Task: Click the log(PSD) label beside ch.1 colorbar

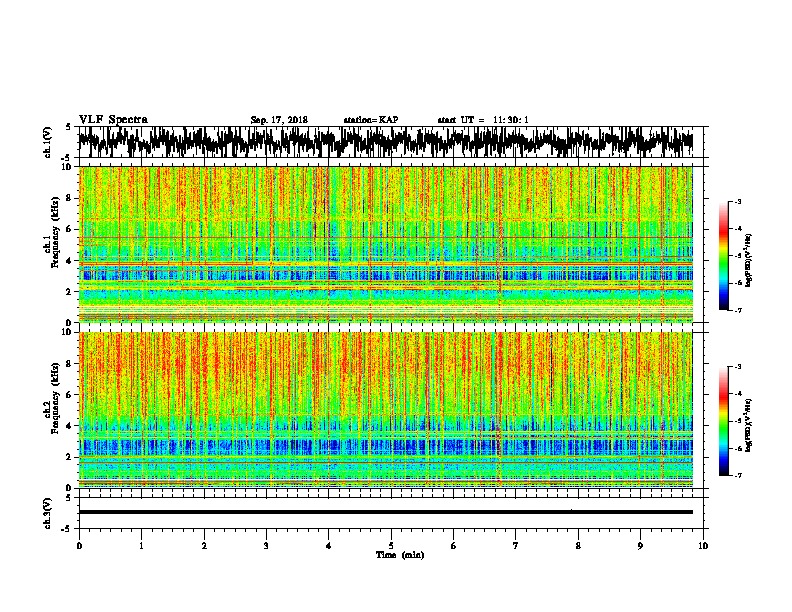Action: pos(749,261)
